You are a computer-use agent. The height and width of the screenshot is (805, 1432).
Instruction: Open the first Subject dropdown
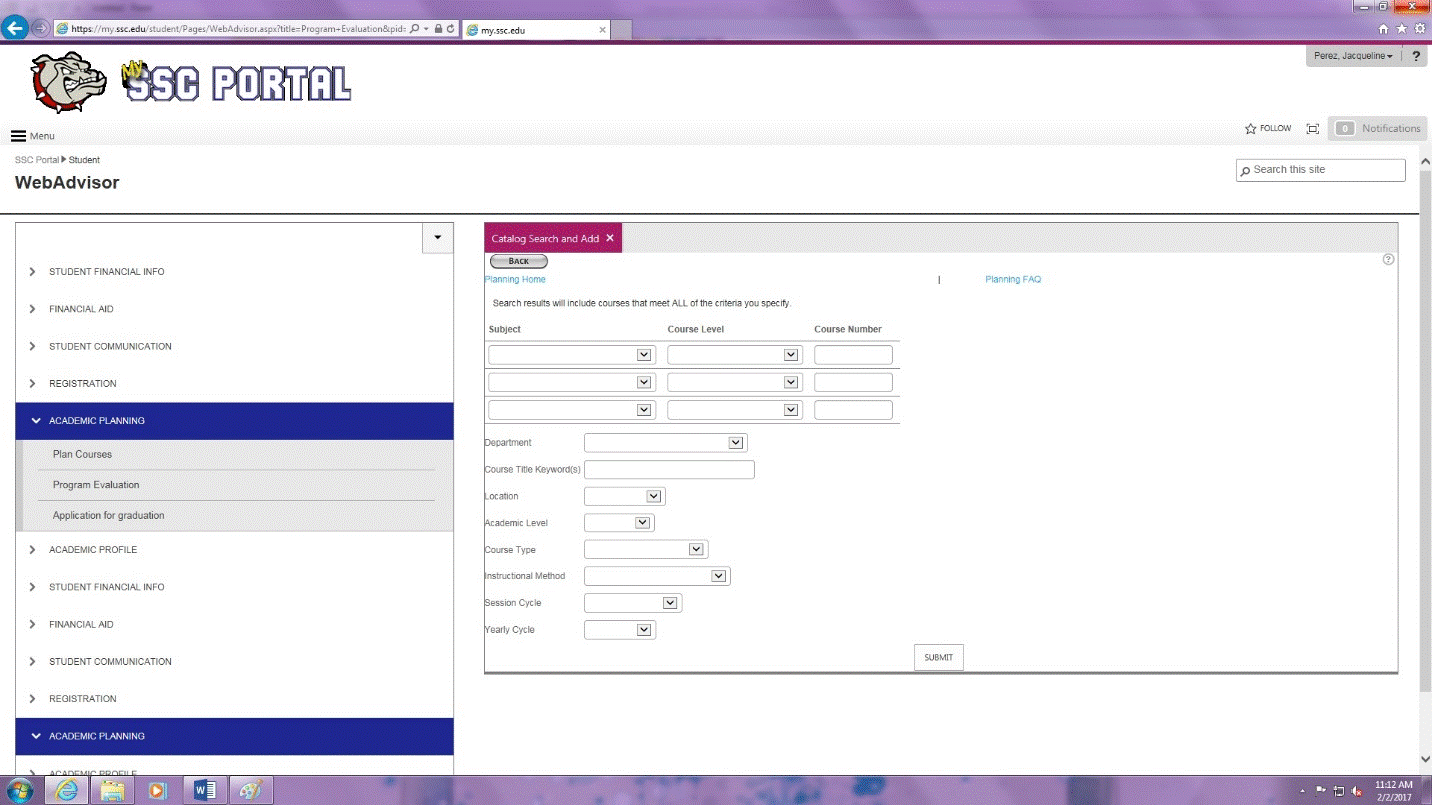571,355
